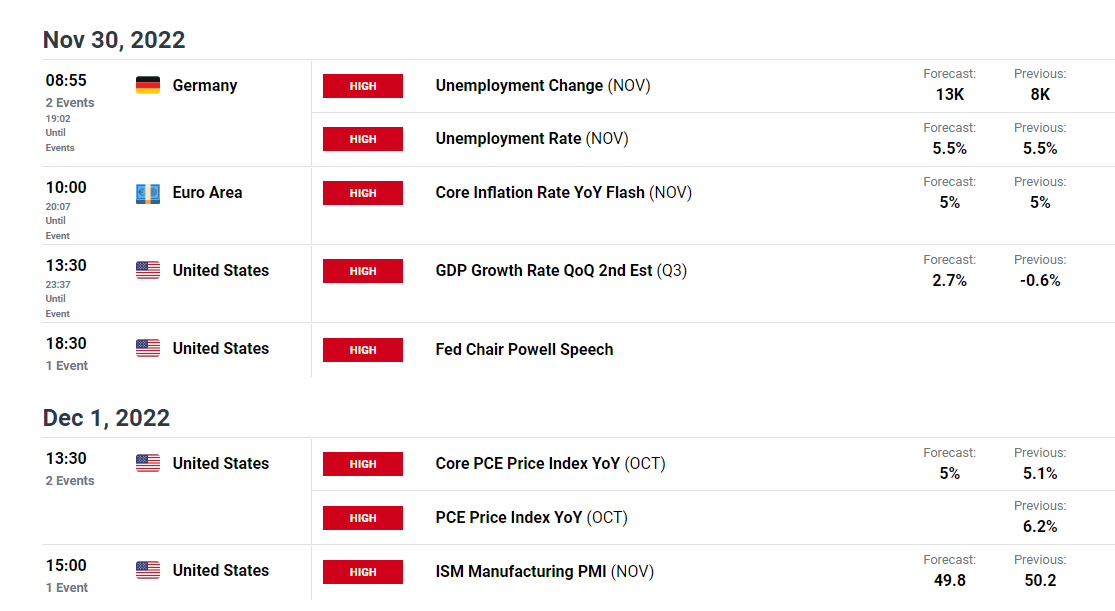Click the Germany flag icon

pyautogui.click(x=148, y=85)
